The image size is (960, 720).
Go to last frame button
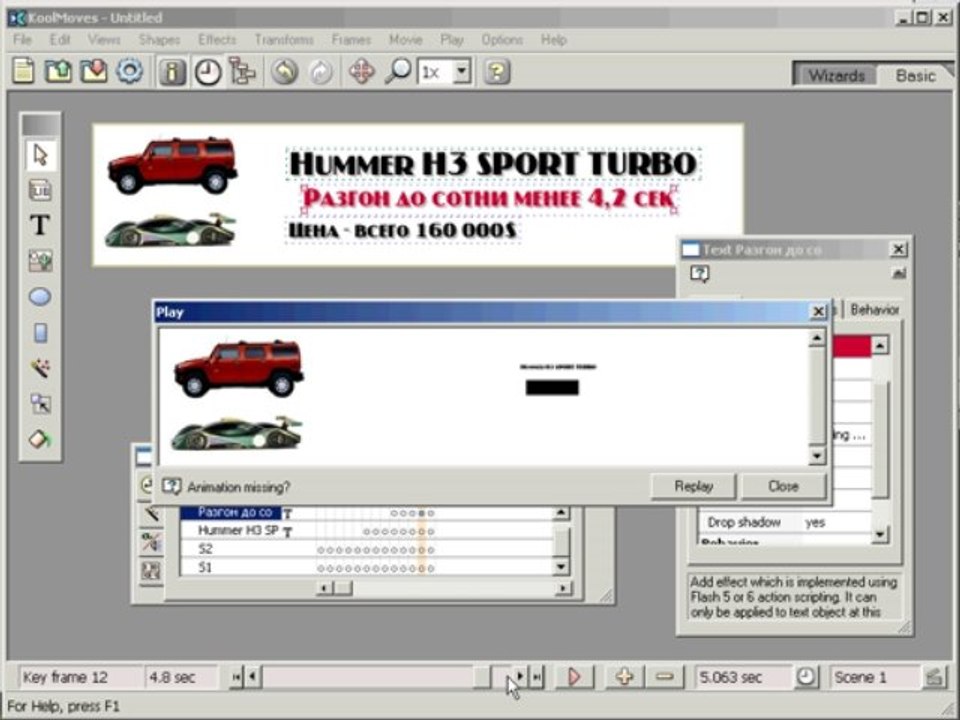click(536, 677)
